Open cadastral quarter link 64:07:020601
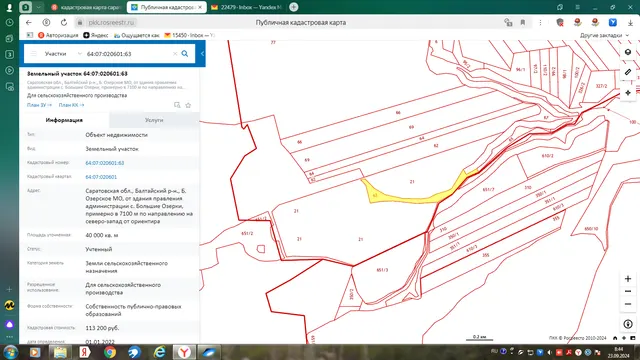This screenshot has width=640, height=360. [x=101, y=177]
